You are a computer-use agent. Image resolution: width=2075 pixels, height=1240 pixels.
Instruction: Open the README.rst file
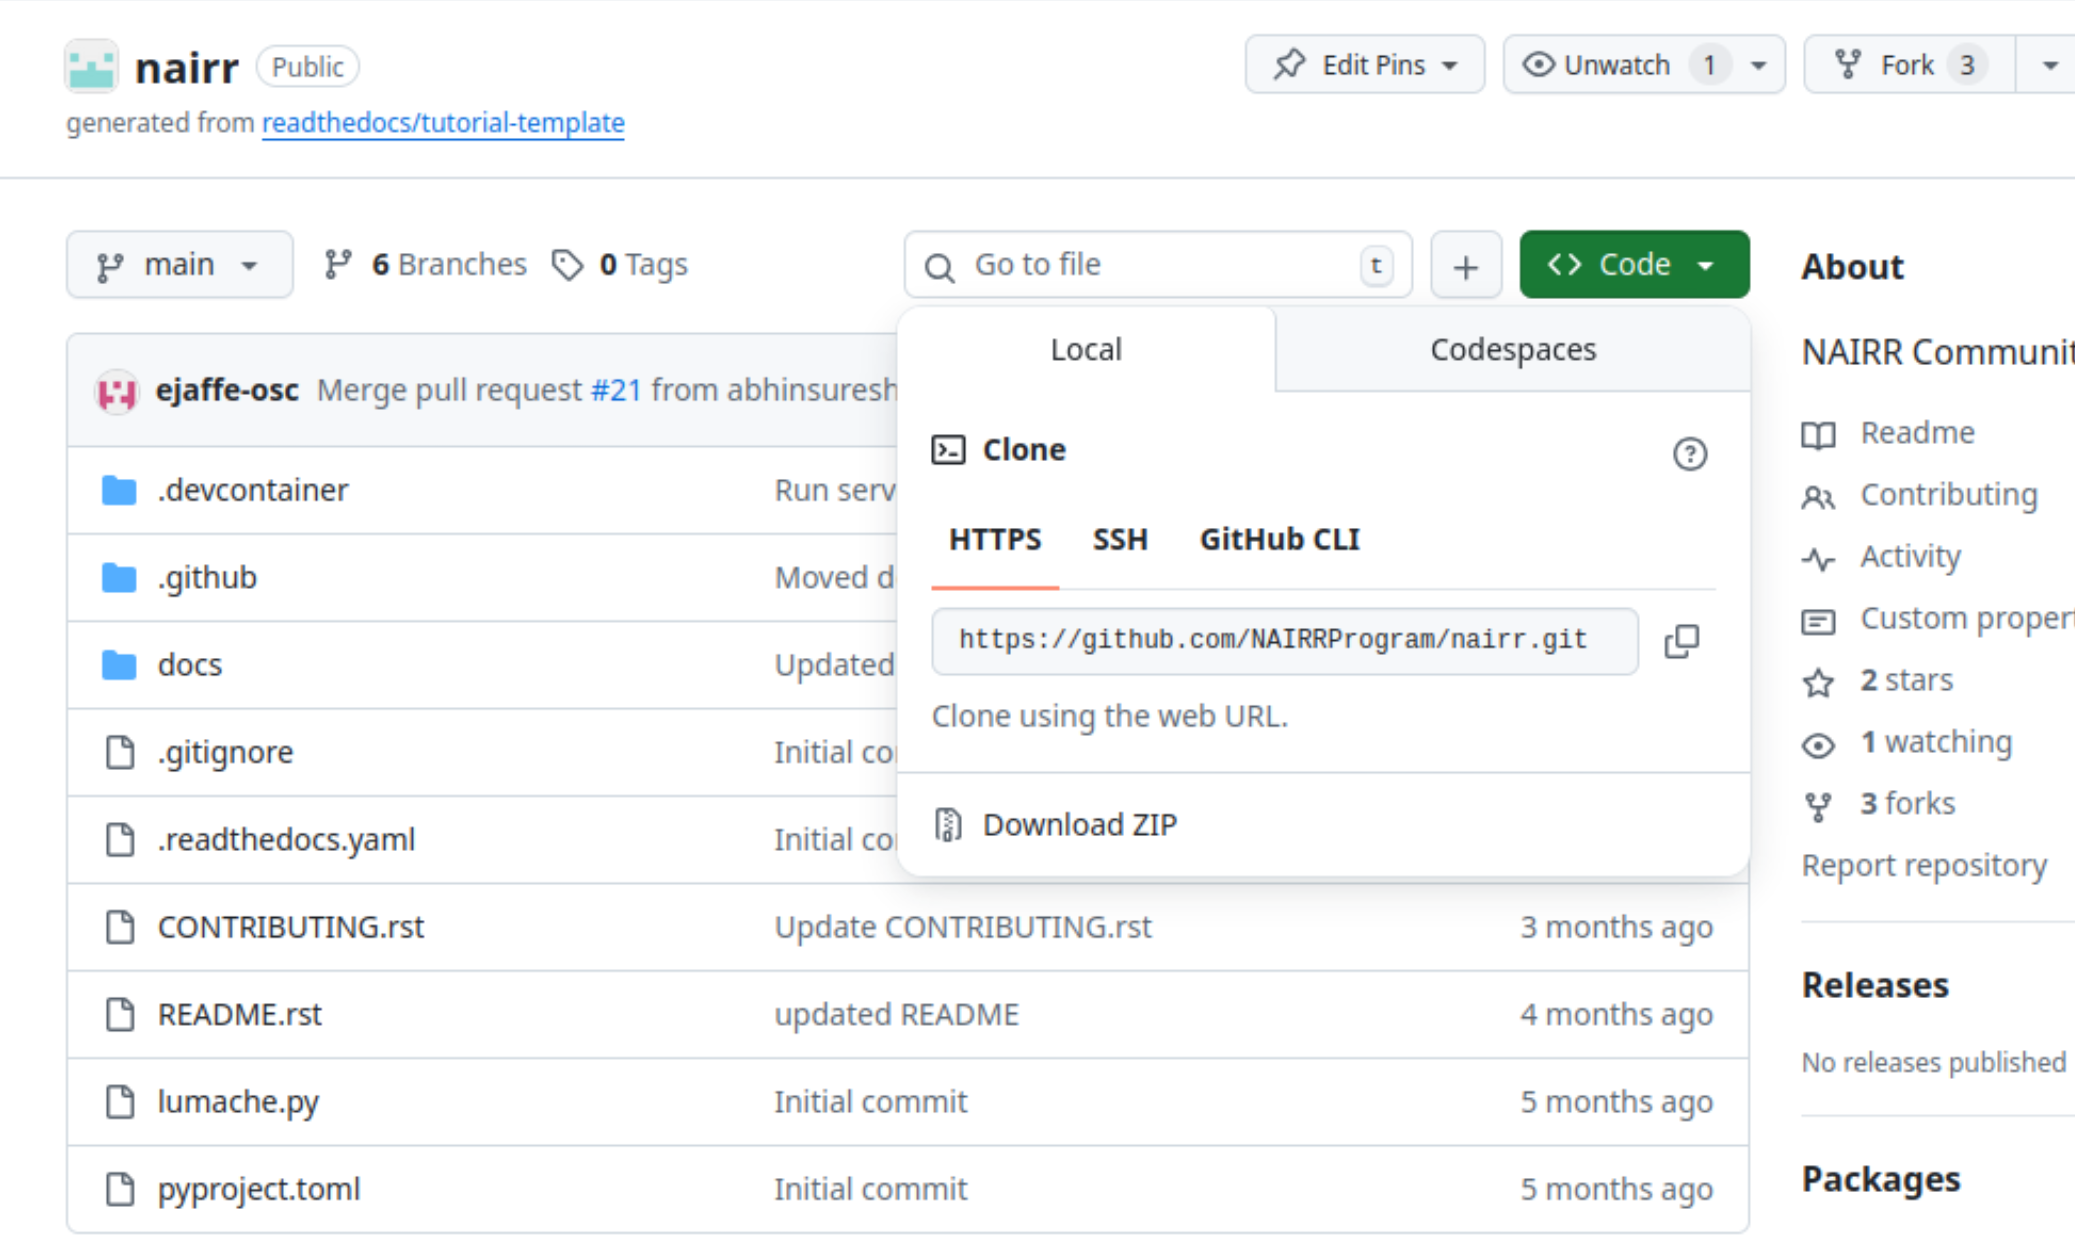pos(240,1014)
